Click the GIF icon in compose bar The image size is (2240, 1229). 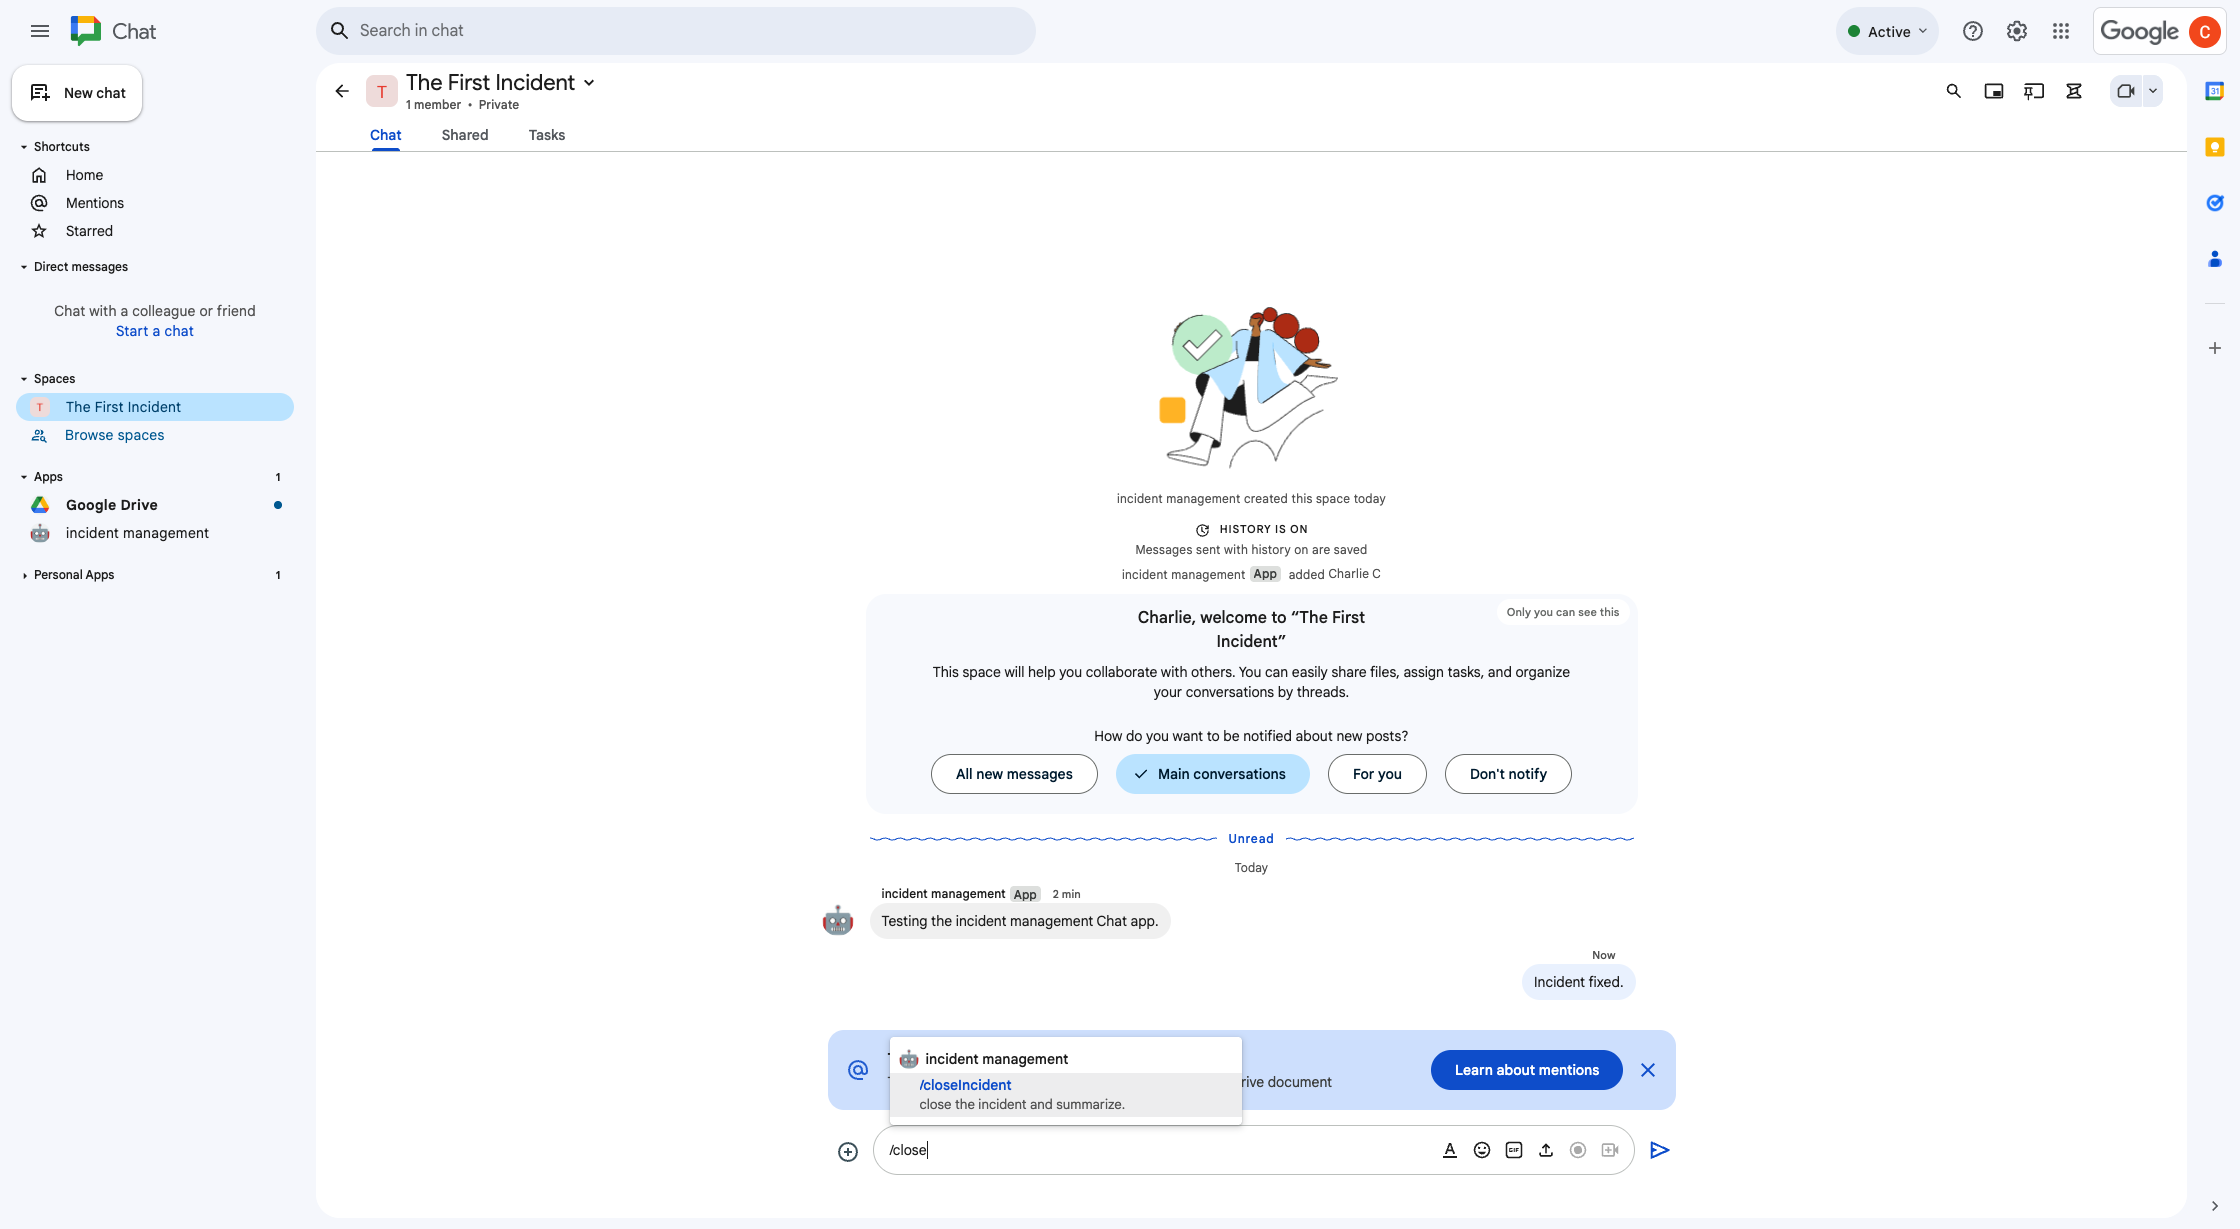(x=1514, y=1150)
